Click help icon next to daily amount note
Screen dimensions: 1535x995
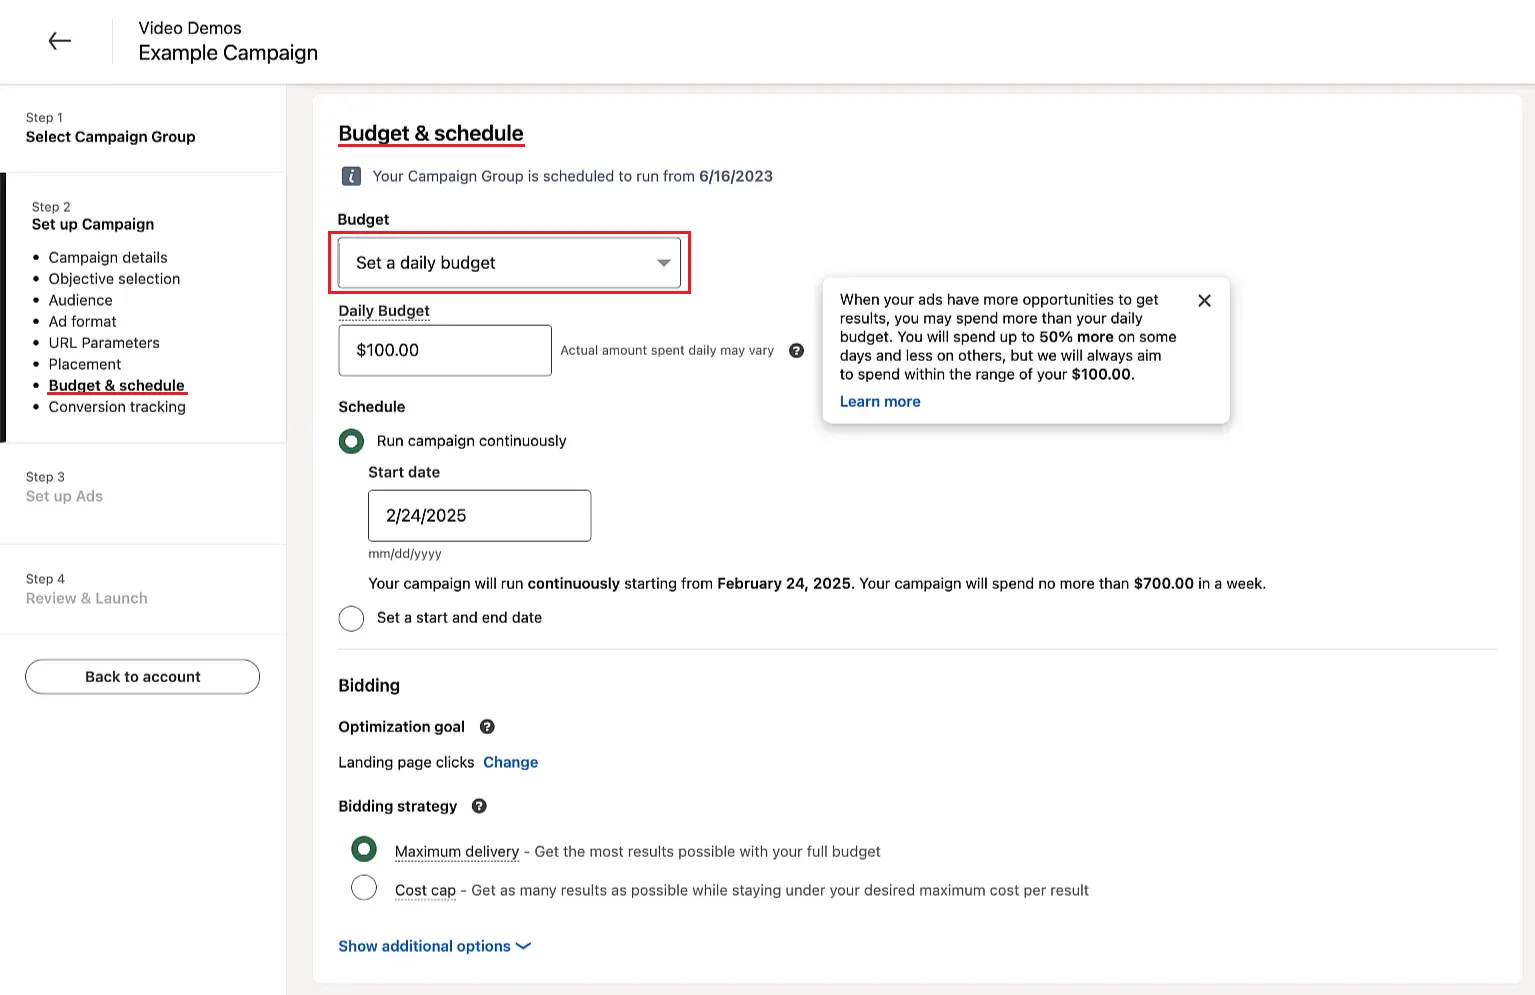[796, 350]
